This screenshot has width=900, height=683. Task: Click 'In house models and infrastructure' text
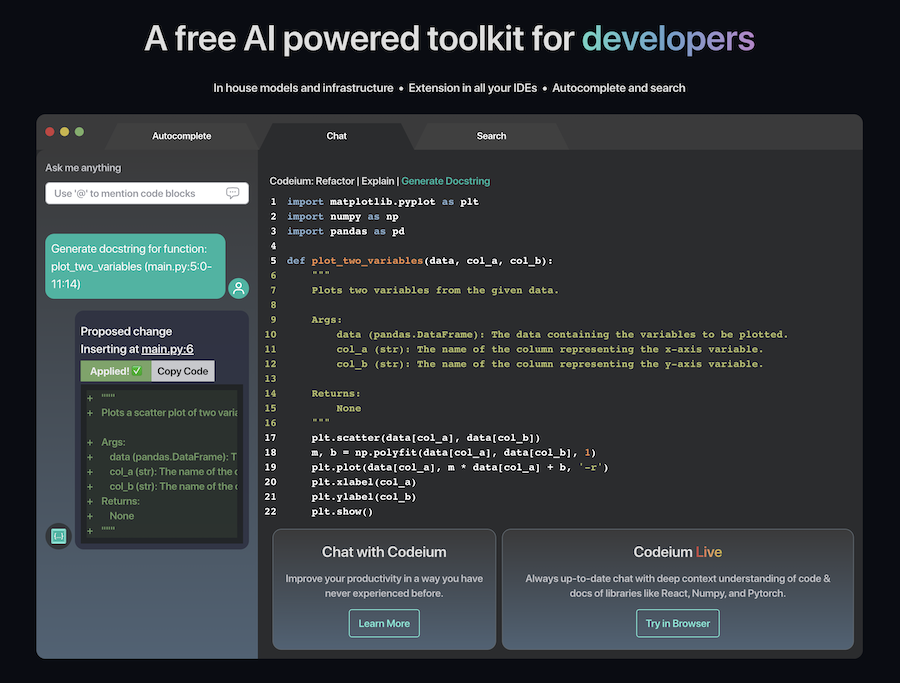point(303,88)
